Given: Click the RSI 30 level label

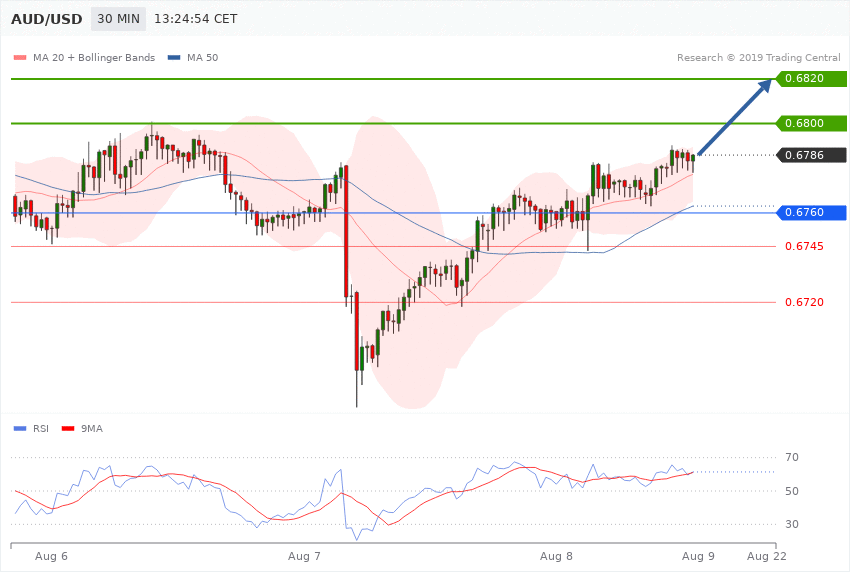Looking at the screenshot, I should (x=791, y=524).
